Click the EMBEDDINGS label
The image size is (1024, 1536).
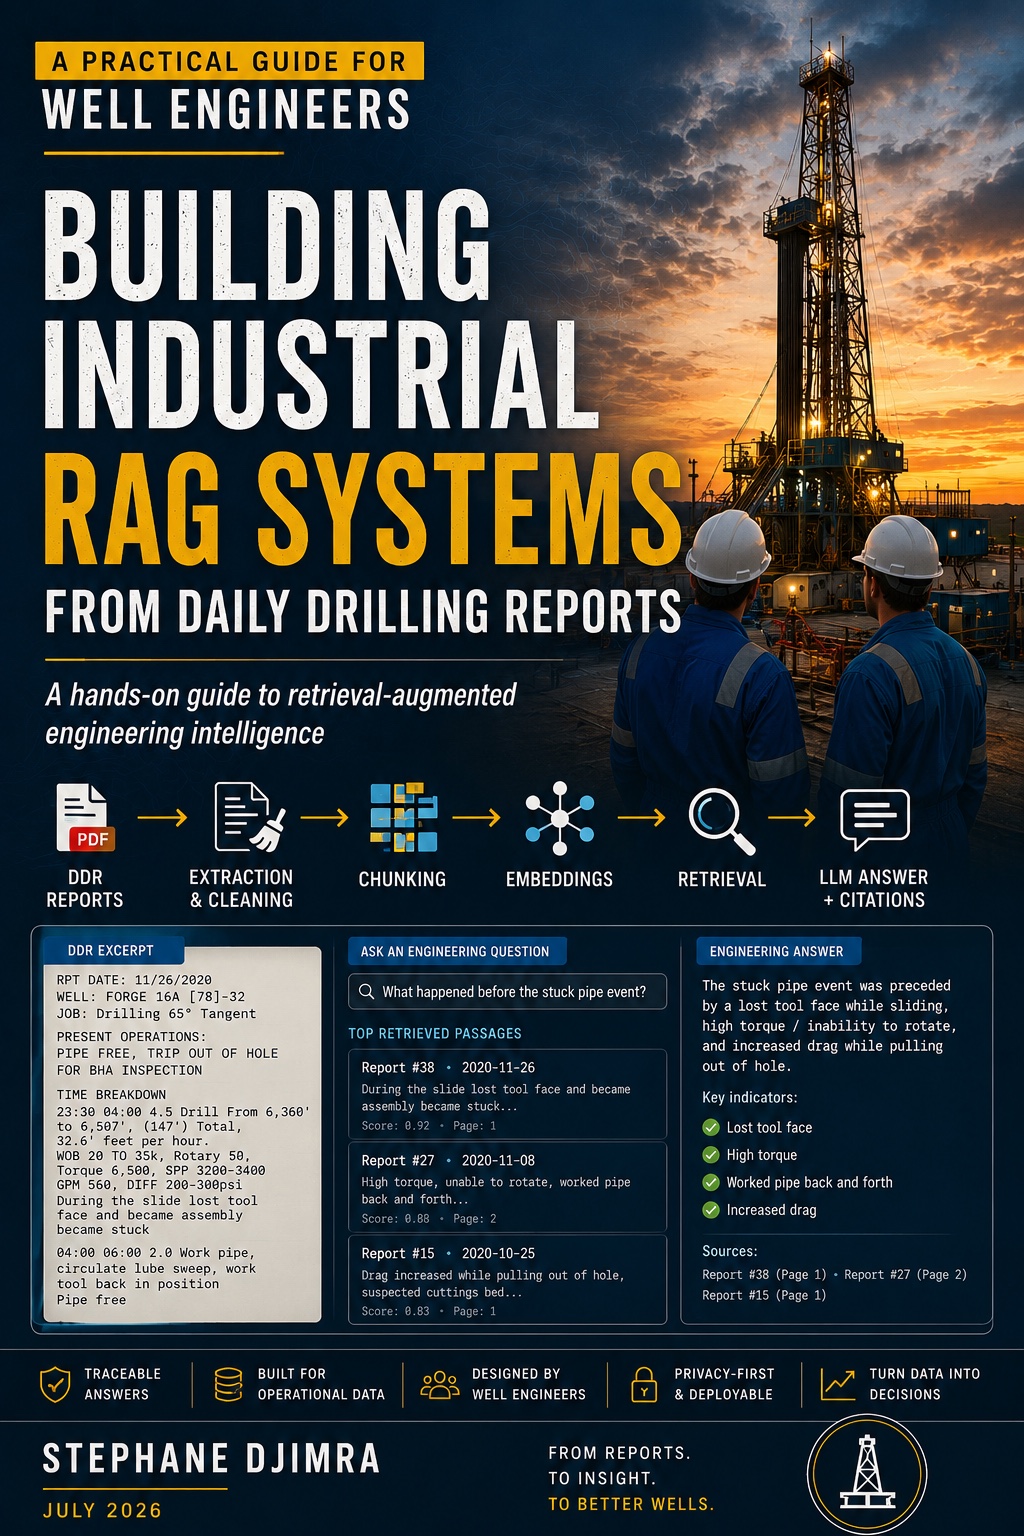[x=559, y=879]
